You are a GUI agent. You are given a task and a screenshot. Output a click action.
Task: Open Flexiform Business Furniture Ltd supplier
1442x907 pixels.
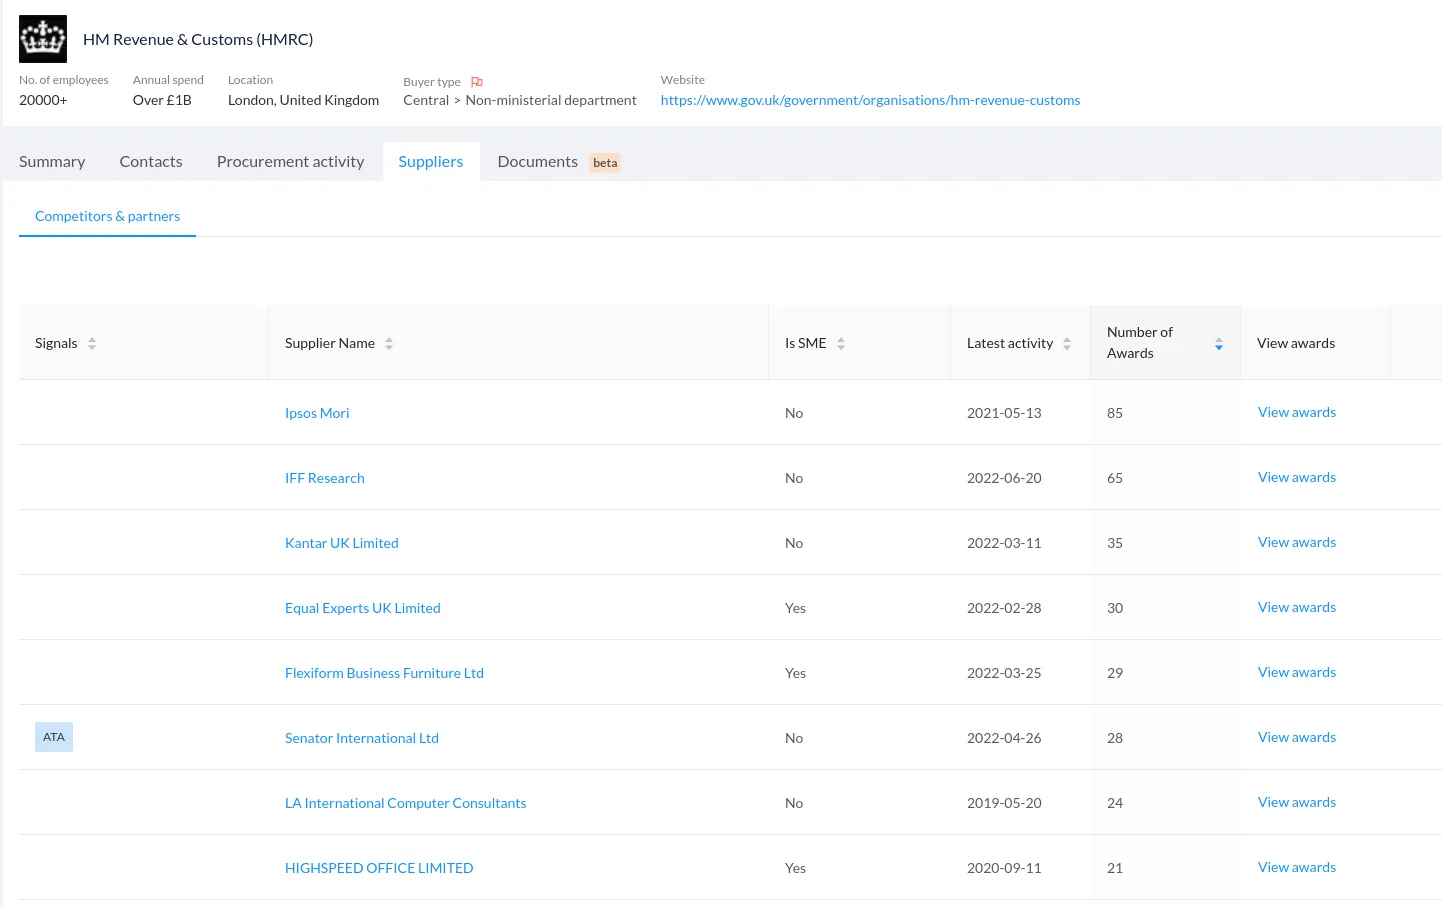tap(384, 673)
